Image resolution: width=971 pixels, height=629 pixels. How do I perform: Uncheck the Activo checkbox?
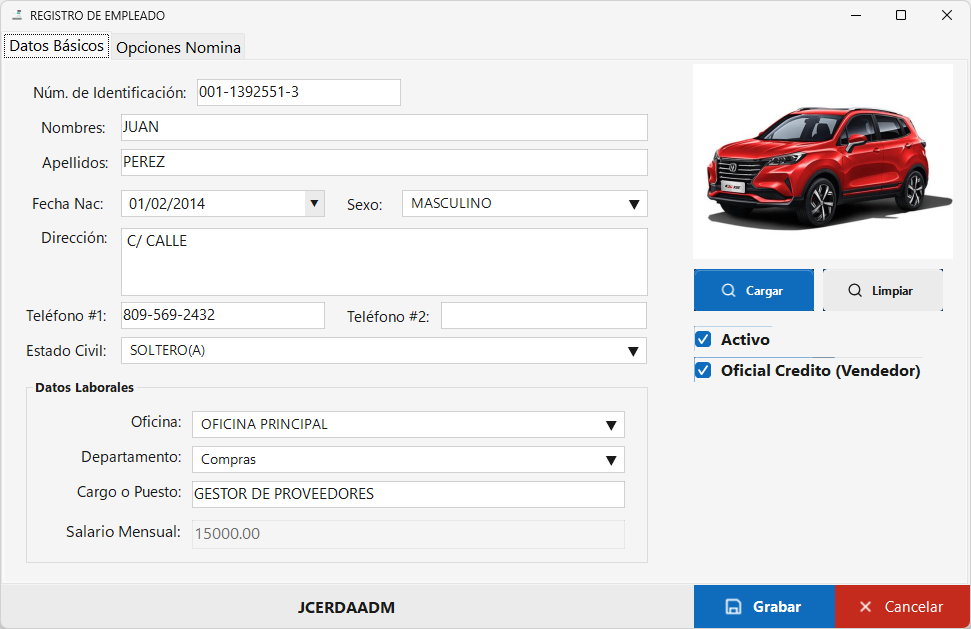click(703, 339)
